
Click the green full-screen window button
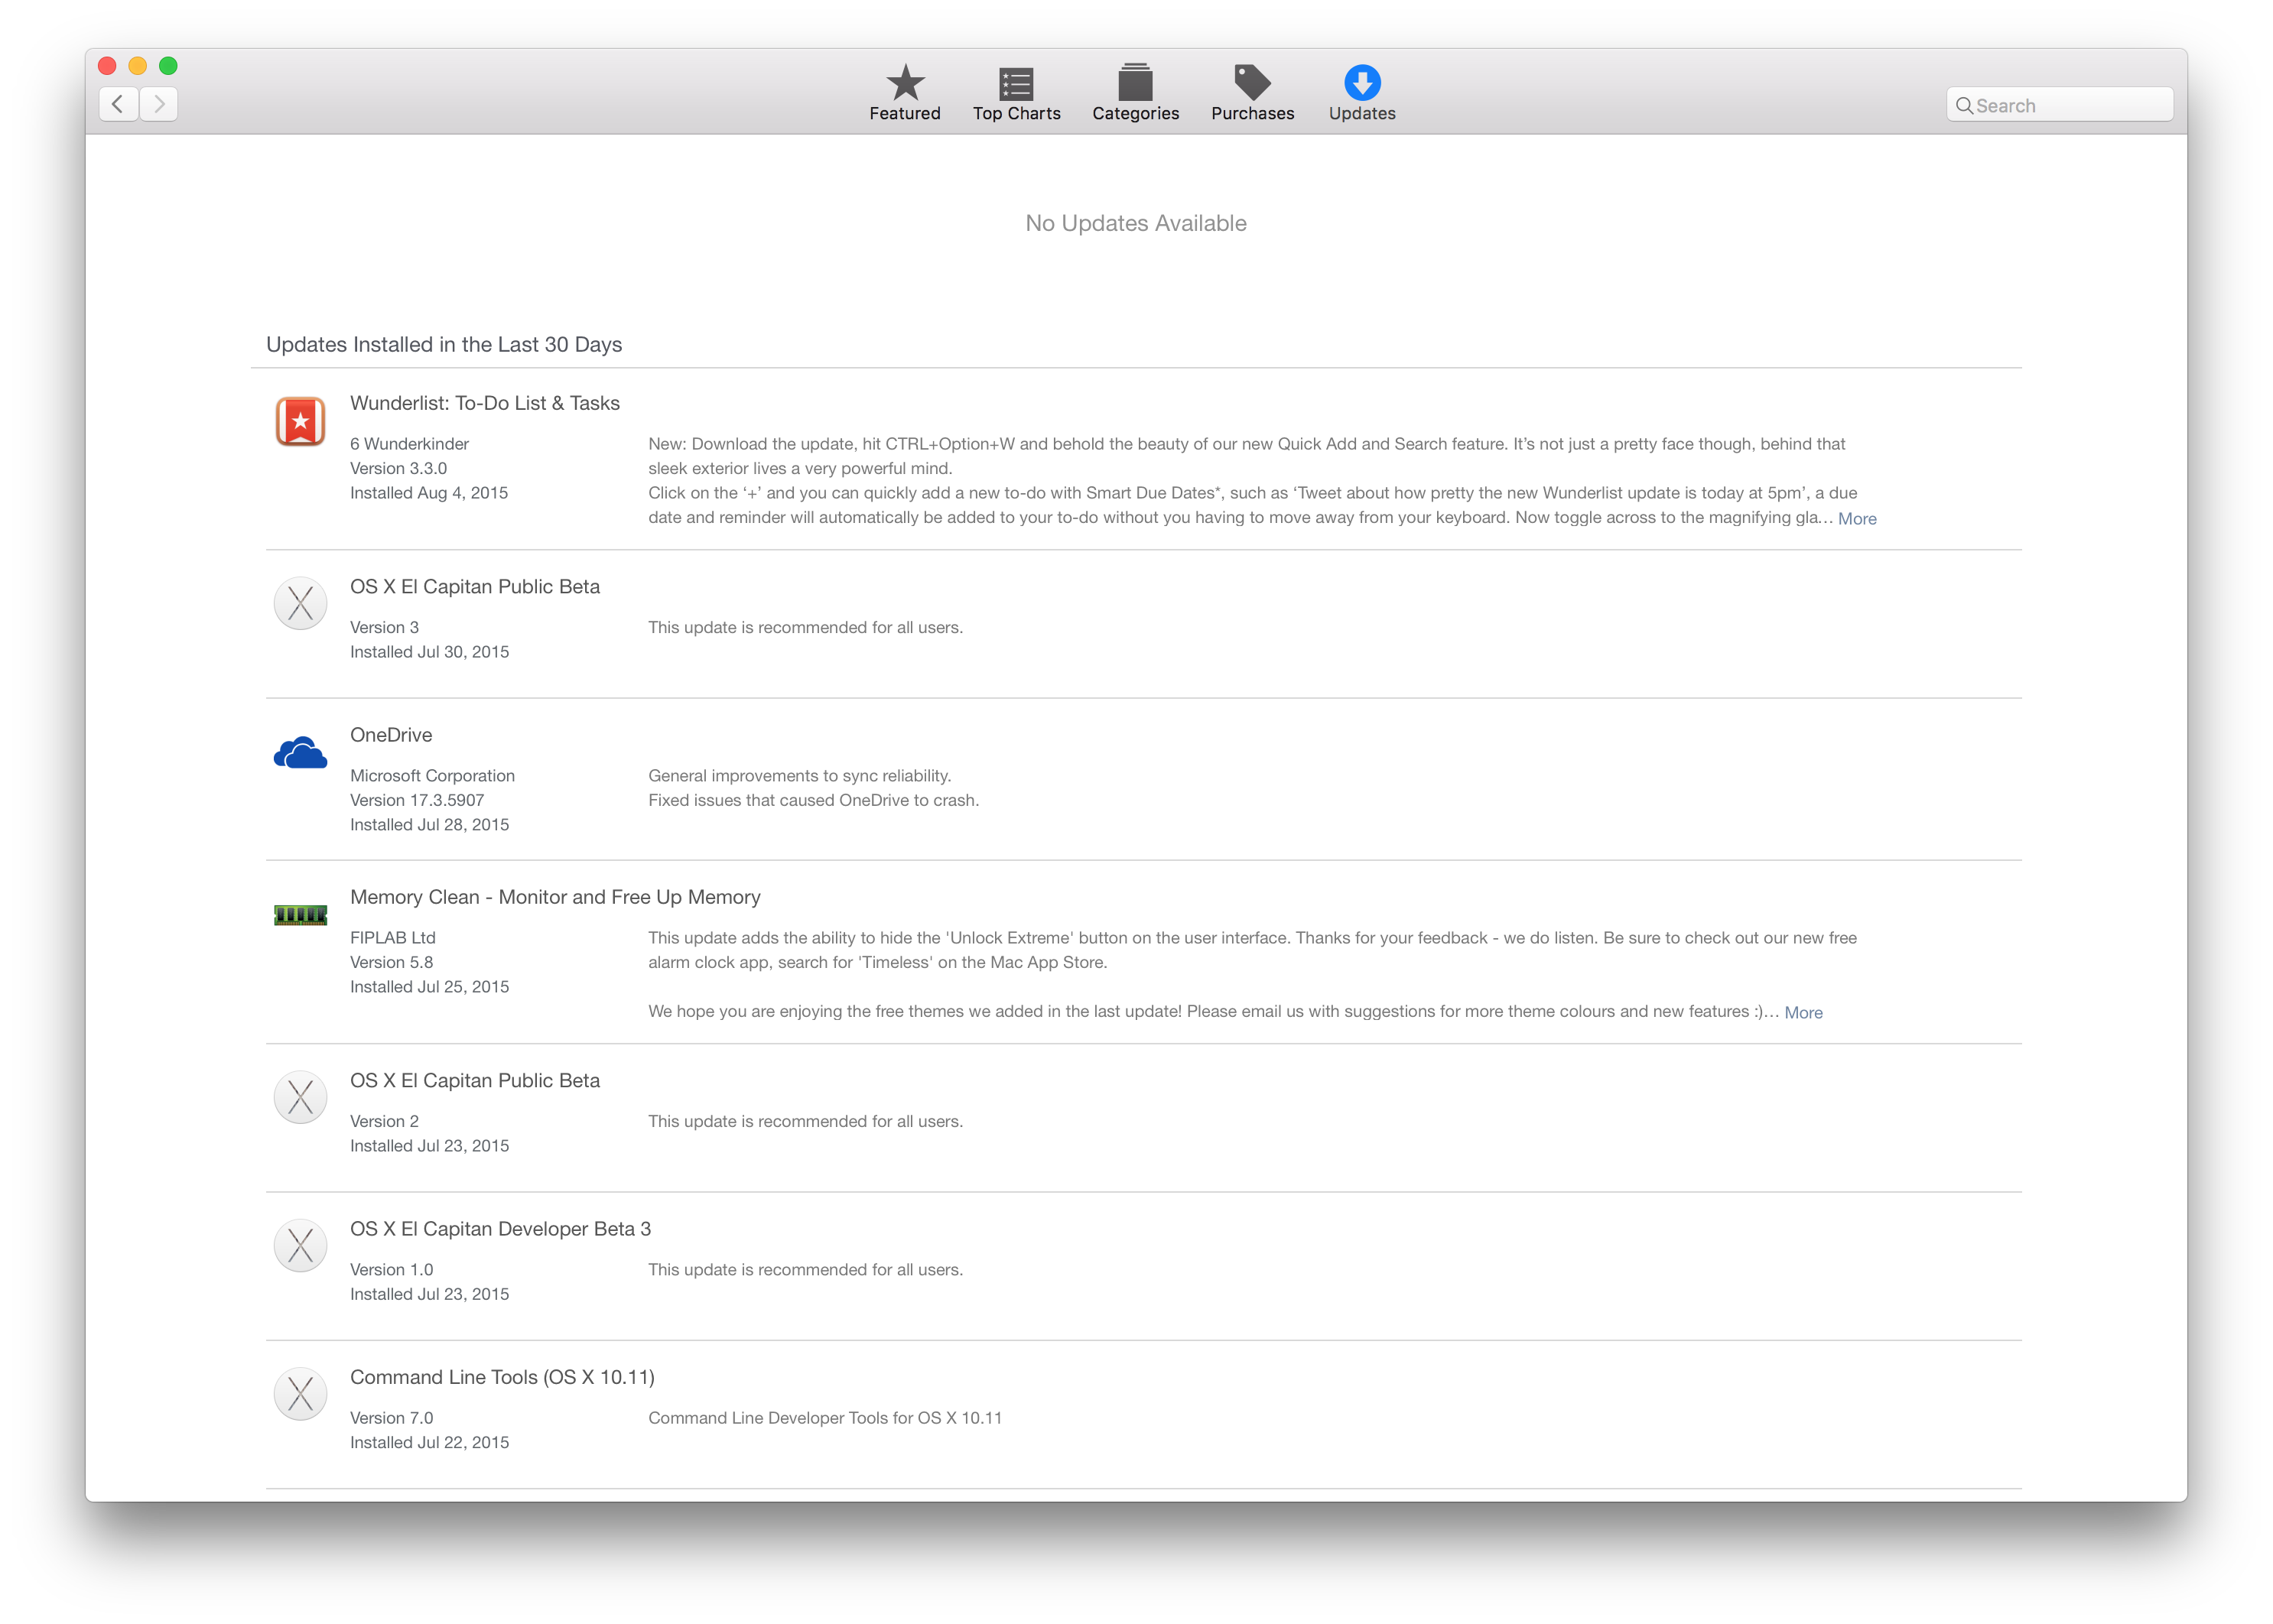(168, 66)
